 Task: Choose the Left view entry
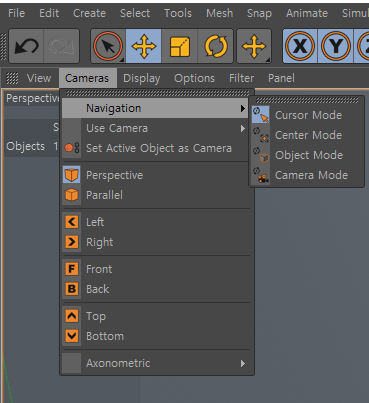point(95,222)
